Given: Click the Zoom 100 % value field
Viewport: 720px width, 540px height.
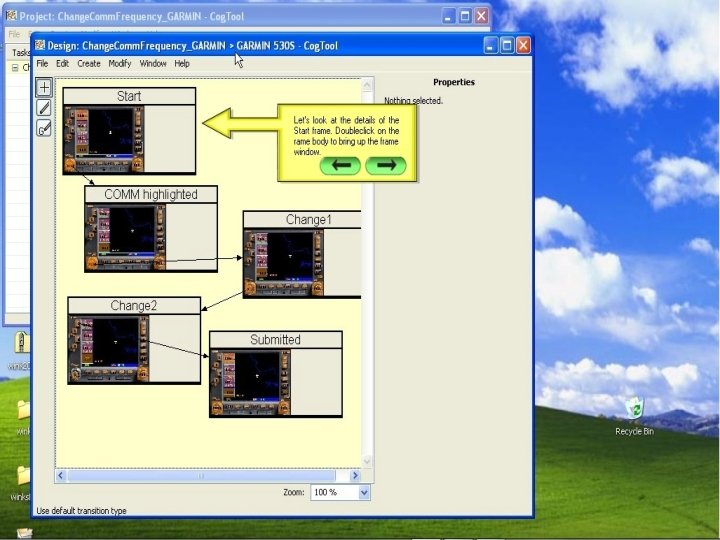Looking at the screenshot, I should pyautogui.click(x=335, y=492).
